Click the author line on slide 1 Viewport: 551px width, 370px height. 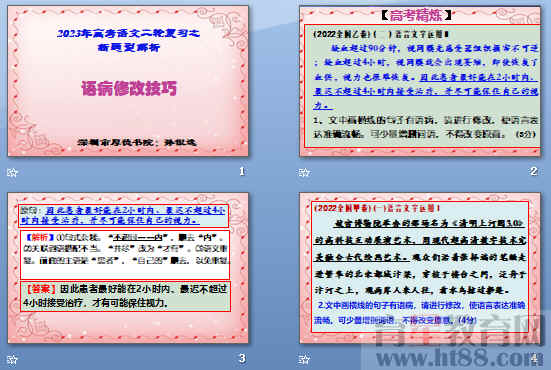137,142
